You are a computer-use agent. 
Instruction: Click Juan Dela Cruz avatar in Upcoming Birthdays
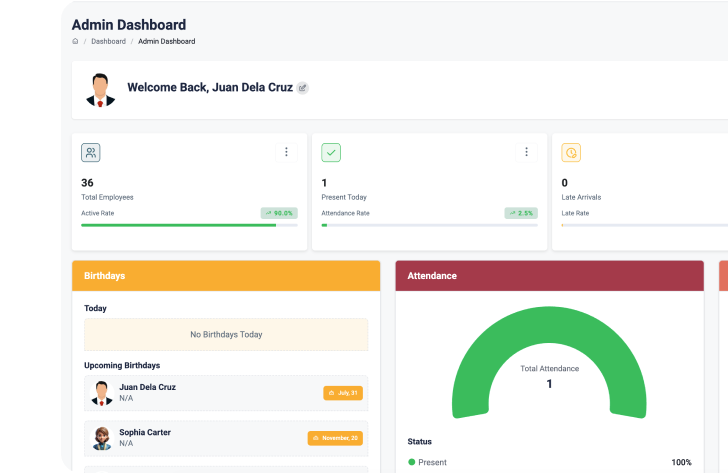tap(101, 393)
